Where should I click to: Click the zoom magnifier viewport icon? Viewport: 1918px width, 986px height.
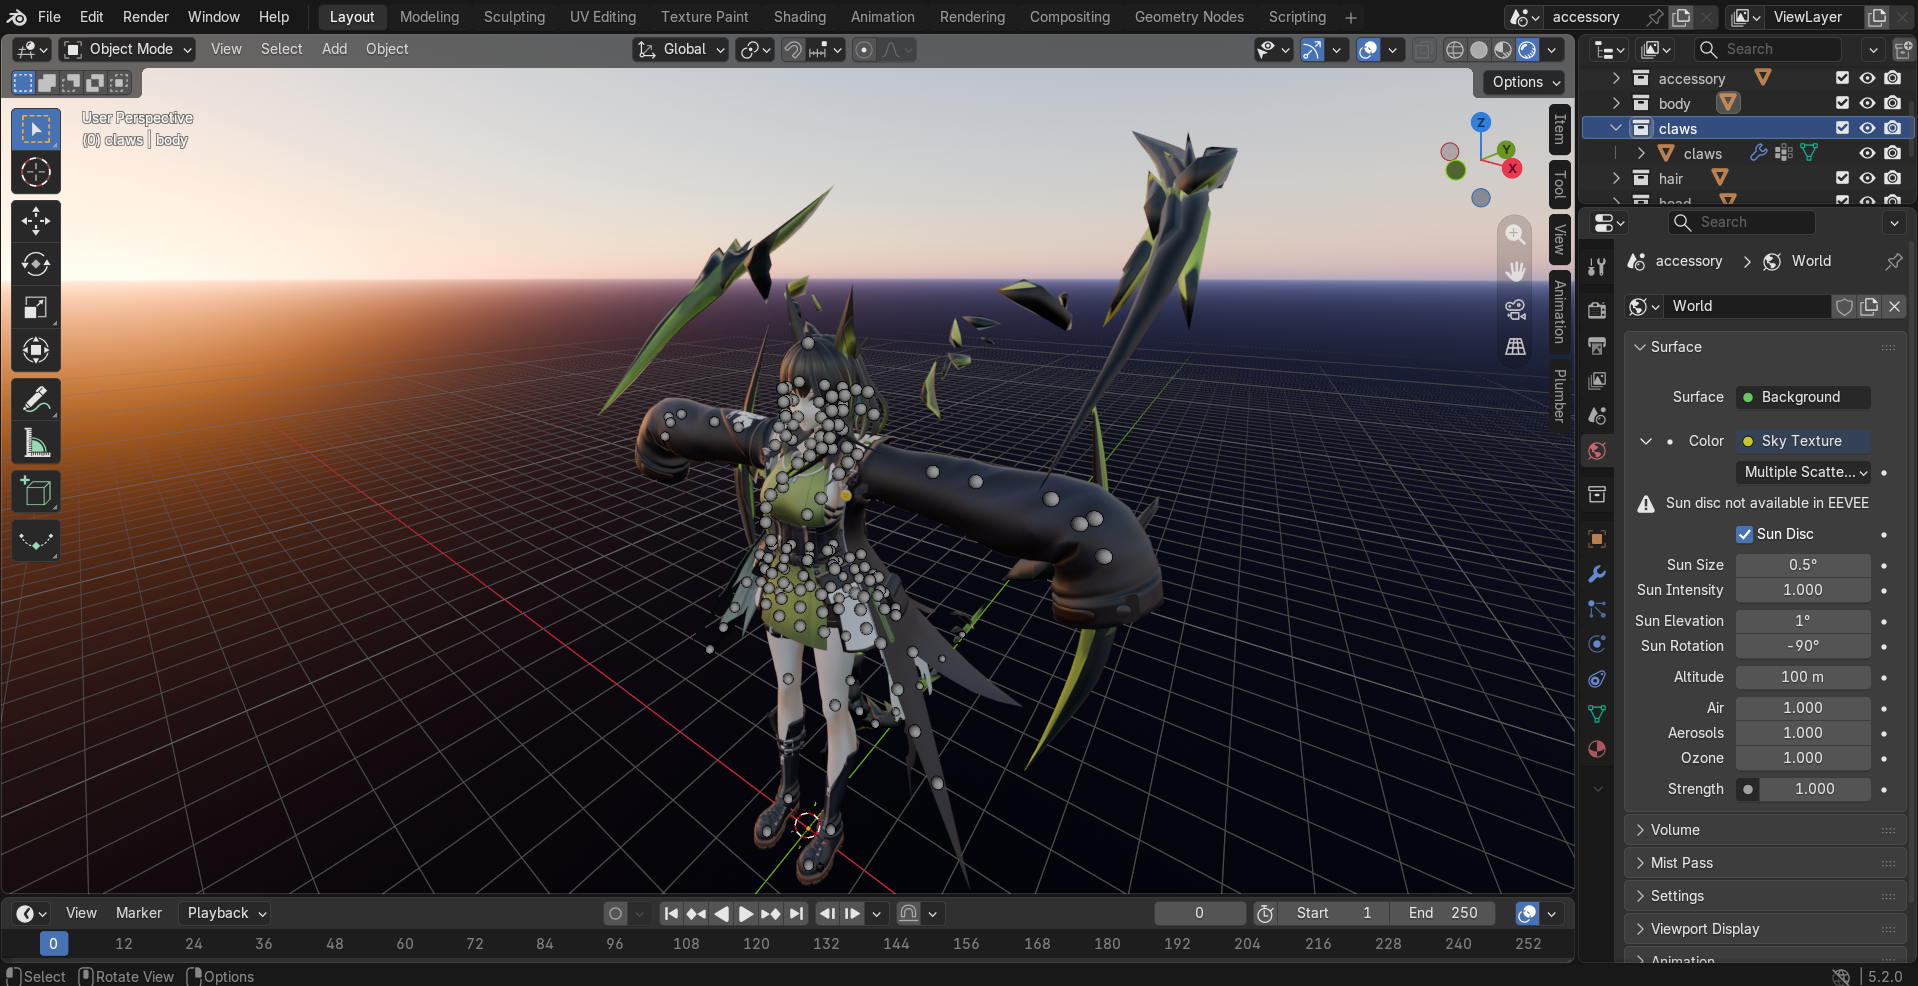(x=1515, y=234)
